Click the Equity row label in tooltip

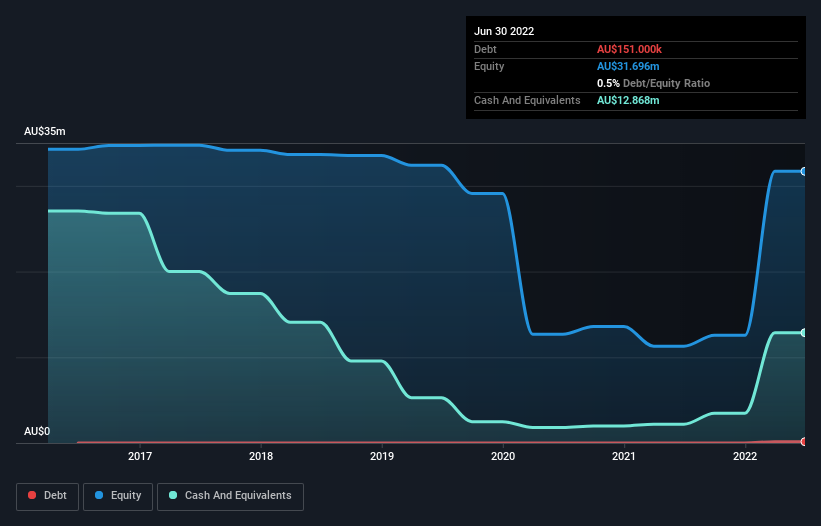point(489,66)
